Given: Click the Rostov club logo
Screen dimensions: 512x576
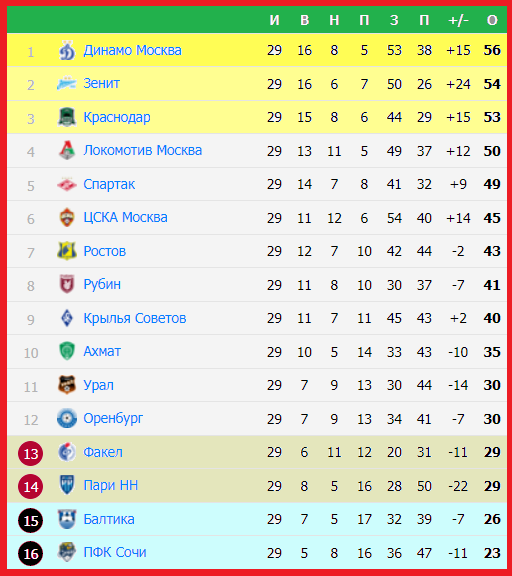Looking at the screenshot, I should [67, 251].
